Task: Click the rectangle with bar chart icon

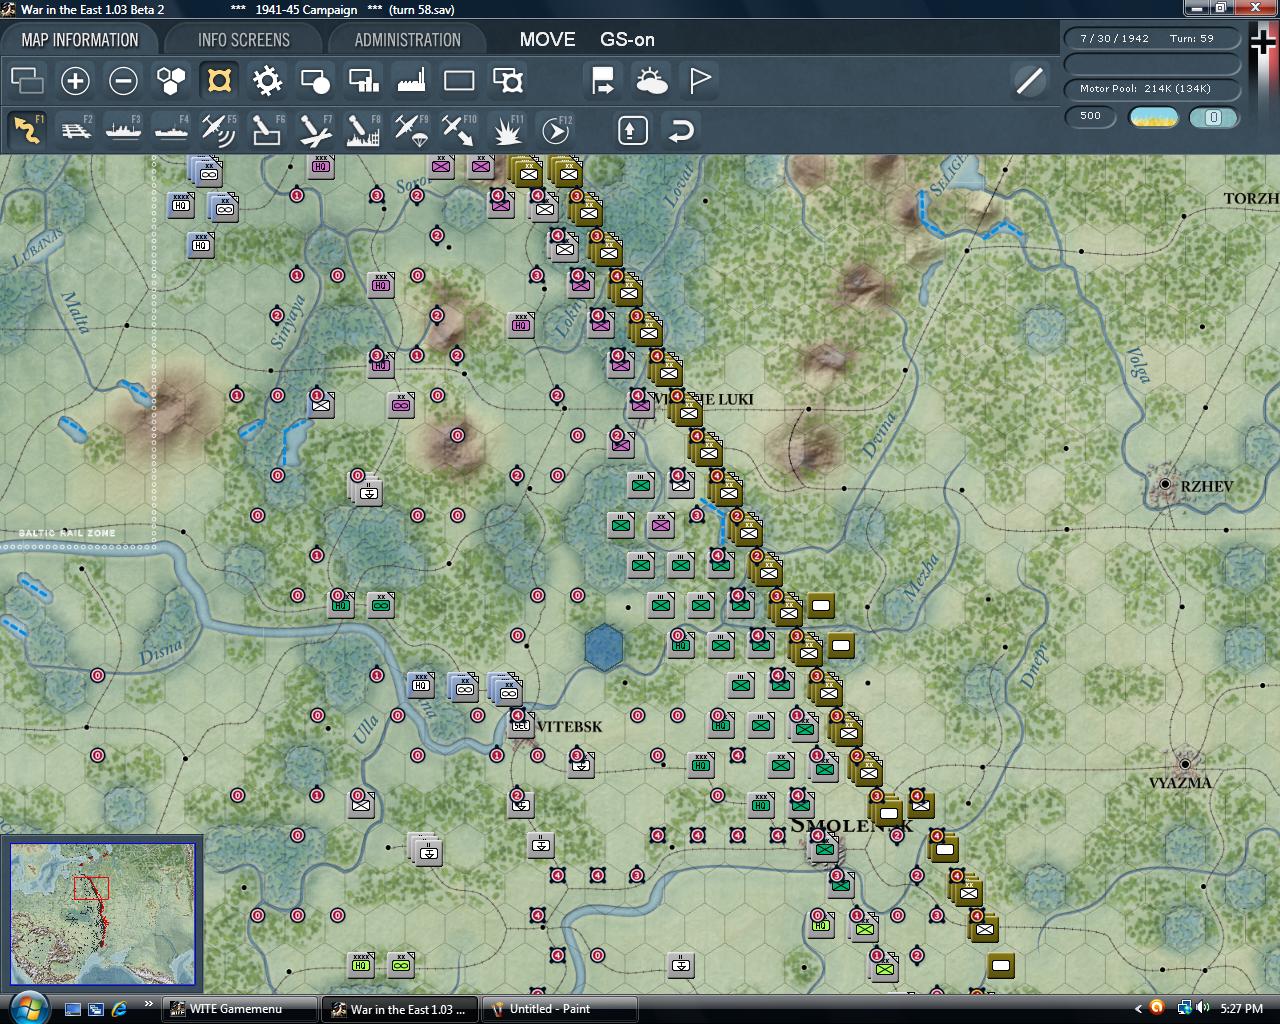Action: [363, 80]
